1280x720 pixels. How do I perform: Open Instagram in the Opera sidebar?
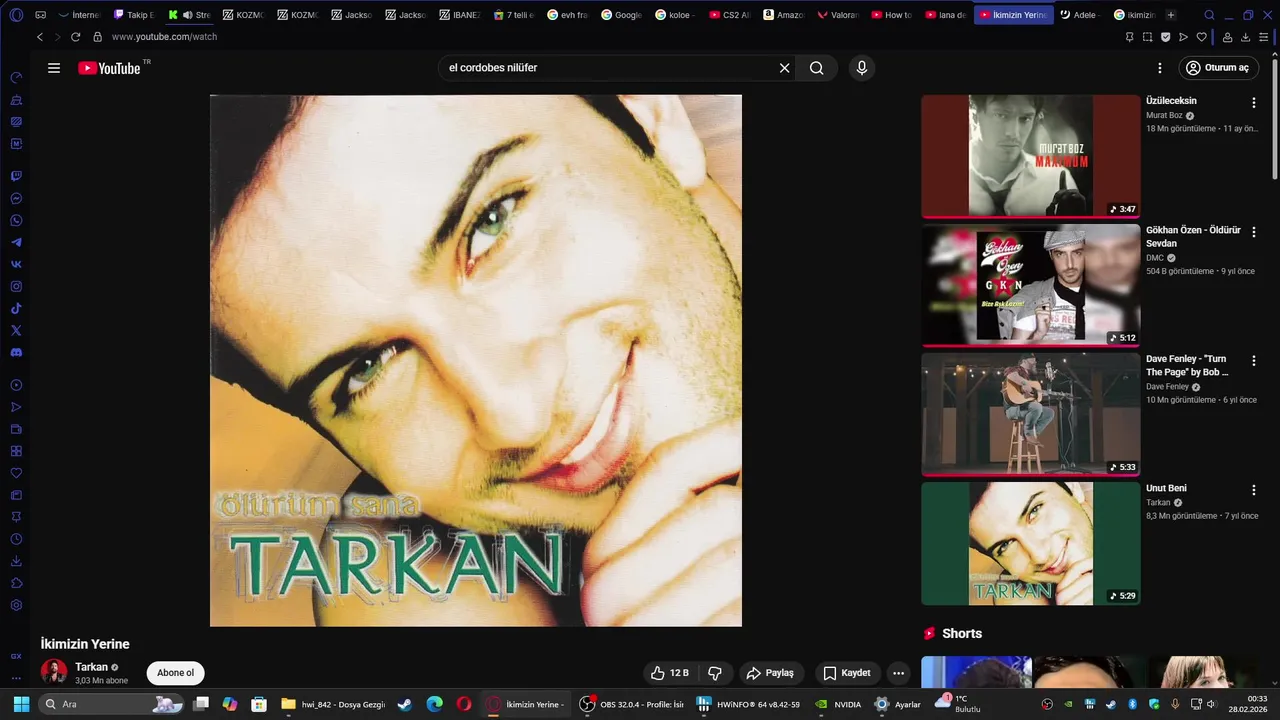[x=16, y=286]
